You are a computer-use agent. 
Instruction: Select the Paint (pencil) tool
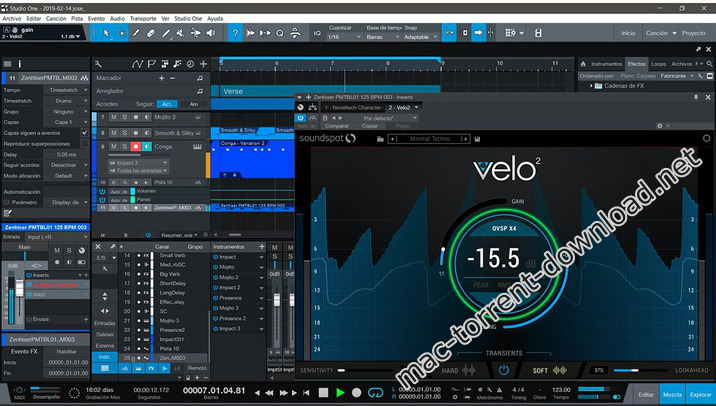tap(166, 33)
